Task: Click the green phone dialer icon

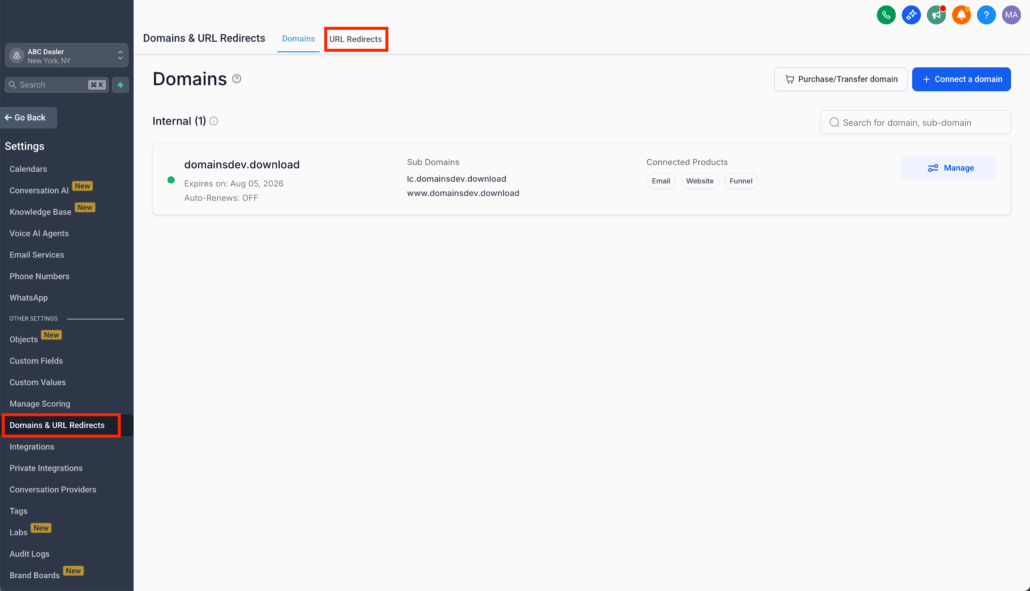Action: pyautogui.click(x=885, y=15)
